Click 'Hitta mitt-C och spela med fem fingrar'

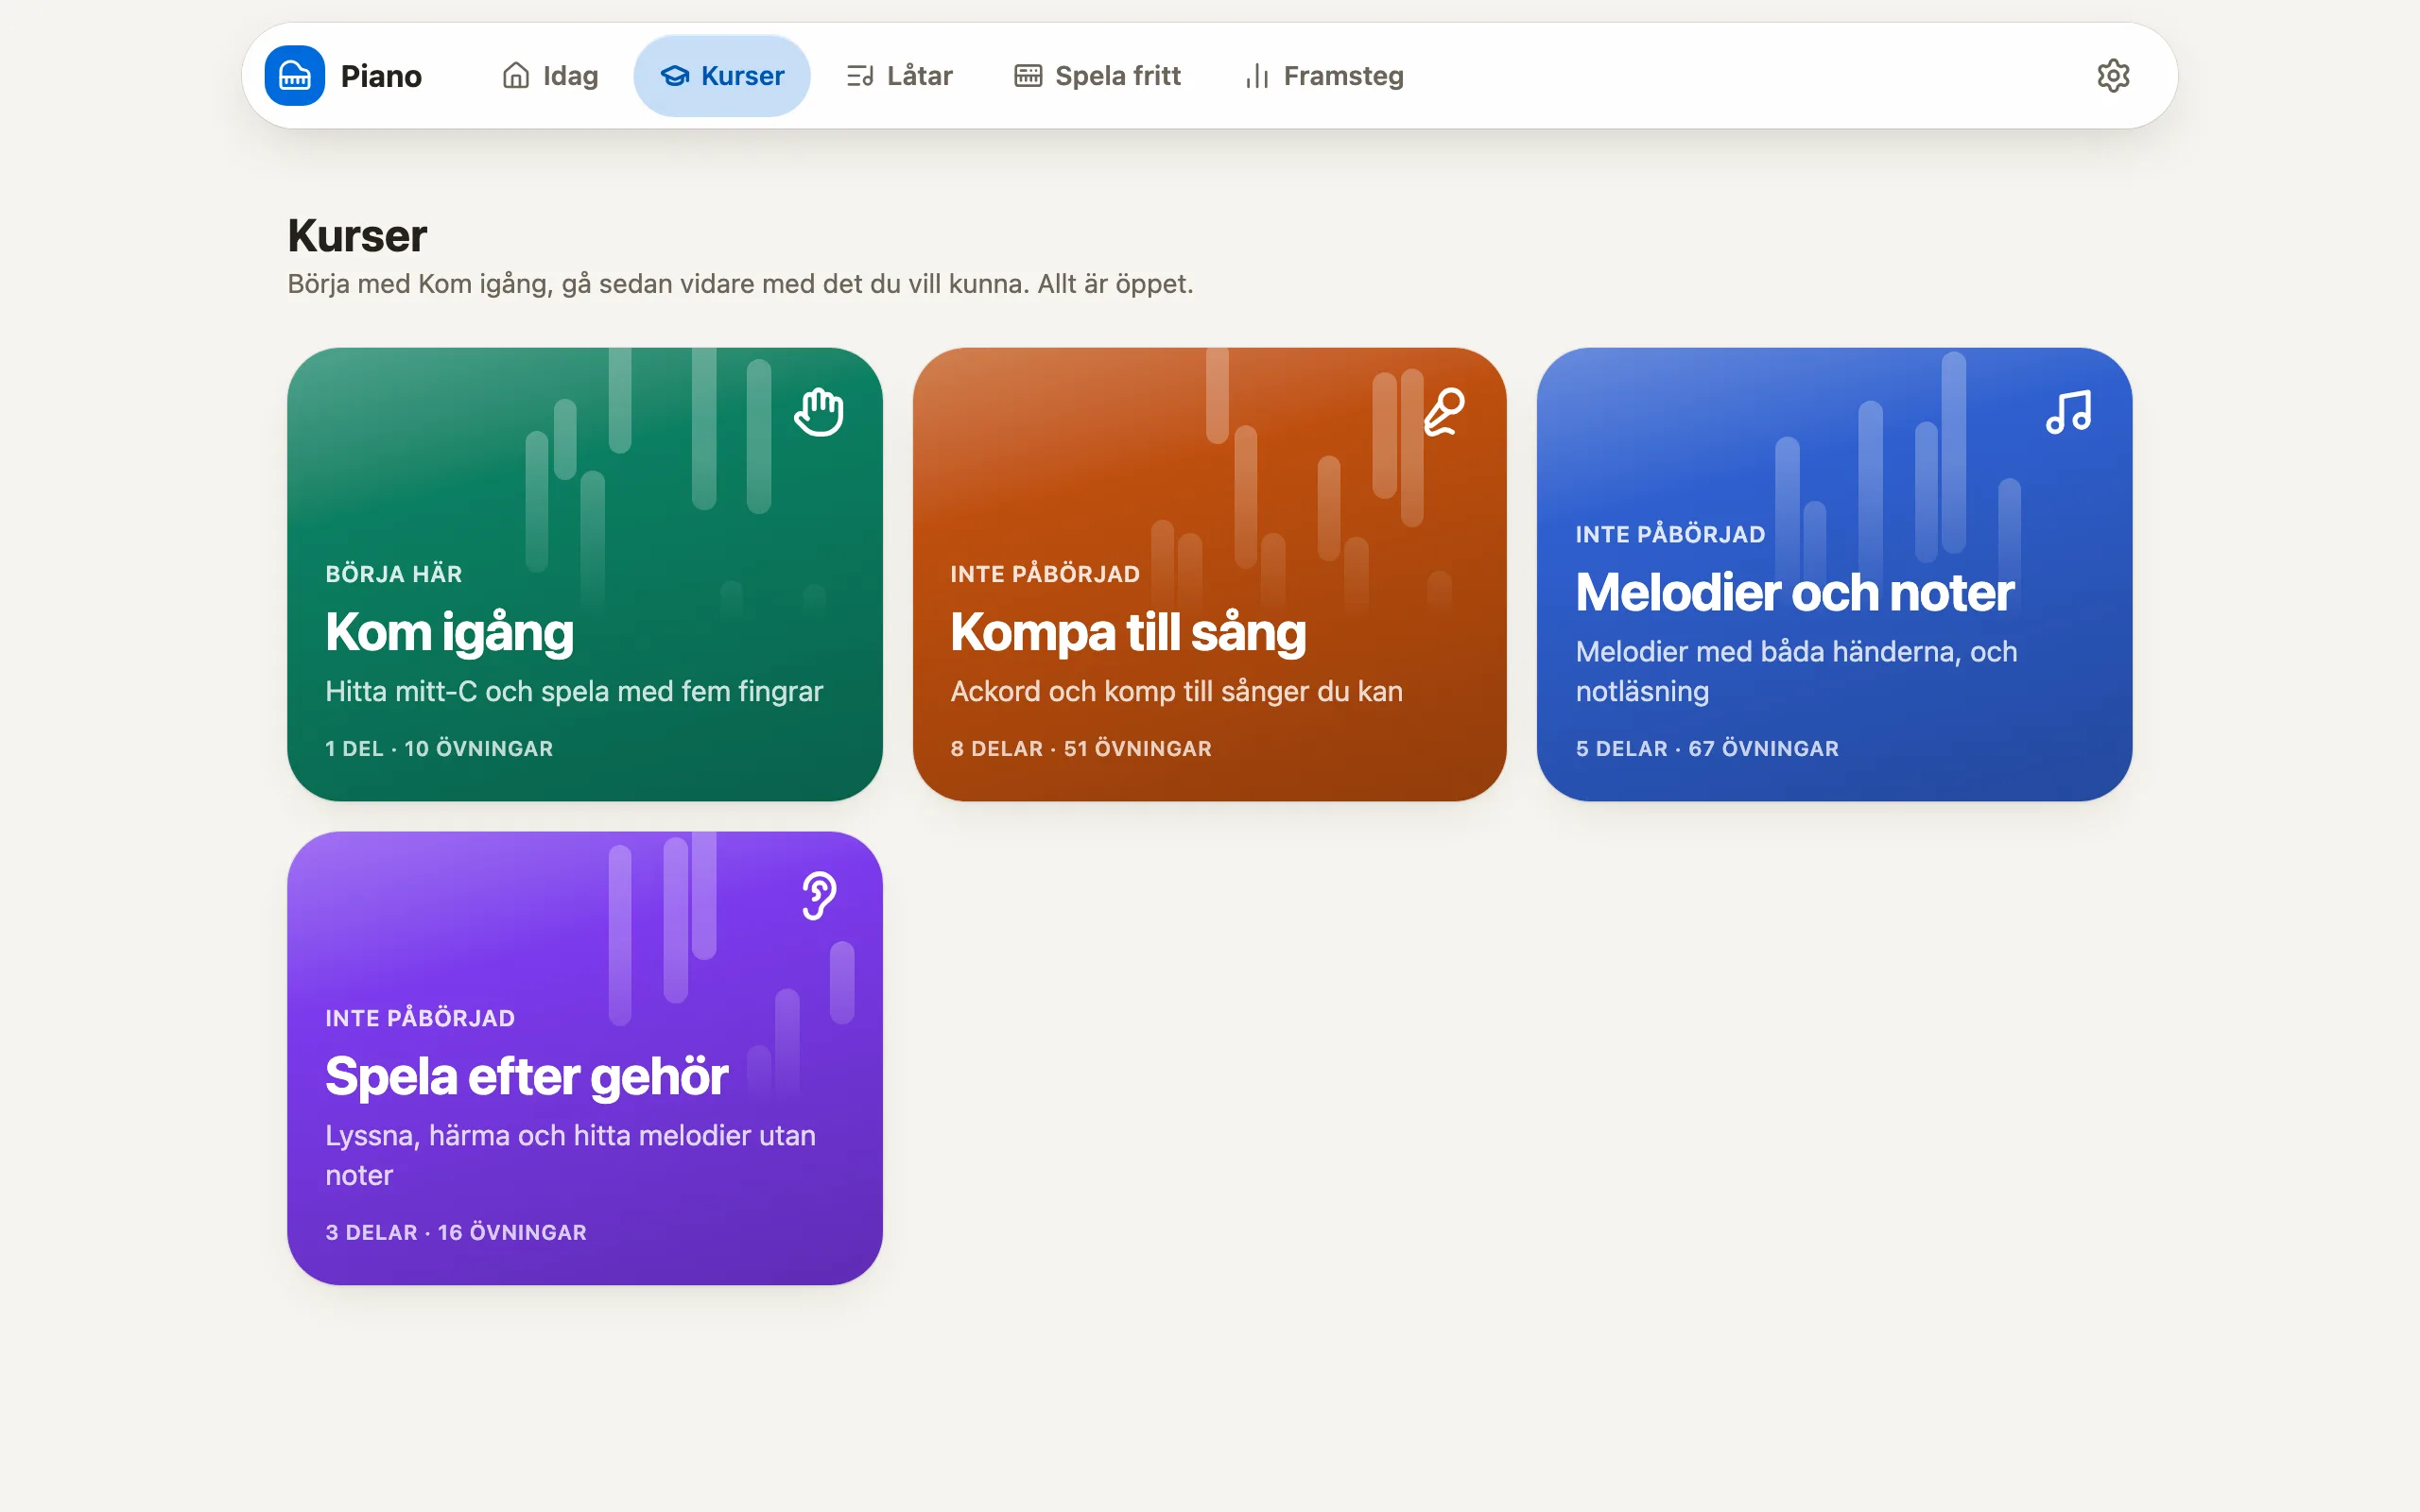[574, 691]
